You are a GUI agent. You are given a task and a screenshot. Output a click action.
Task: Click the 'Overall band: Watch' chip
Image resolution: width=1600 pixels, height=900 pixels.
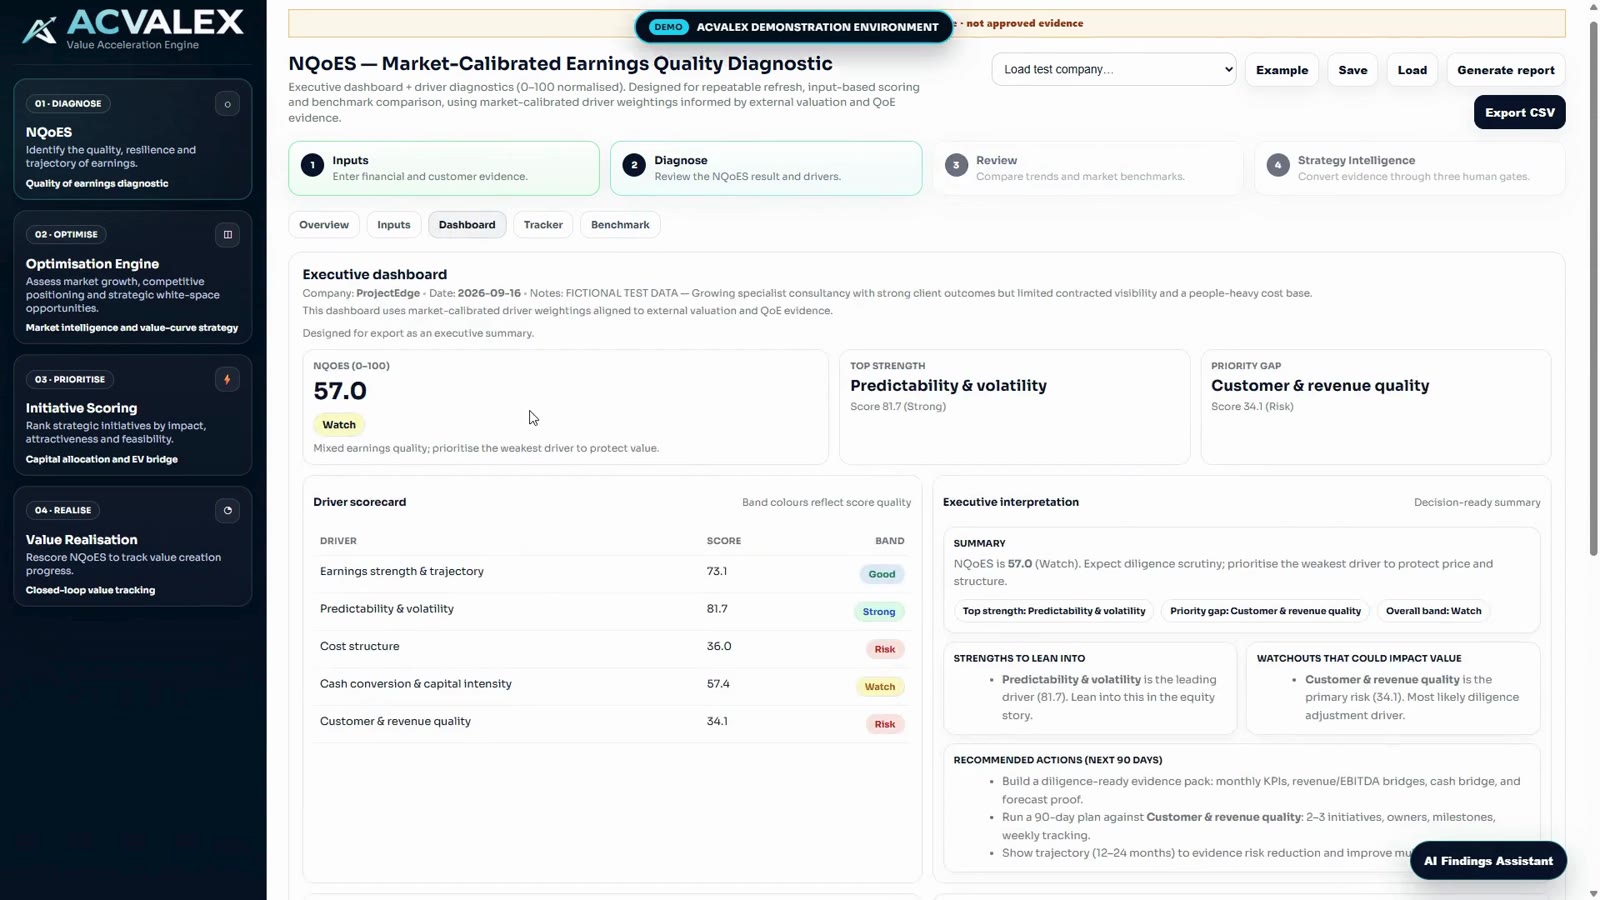click(x=1433, y=611)
